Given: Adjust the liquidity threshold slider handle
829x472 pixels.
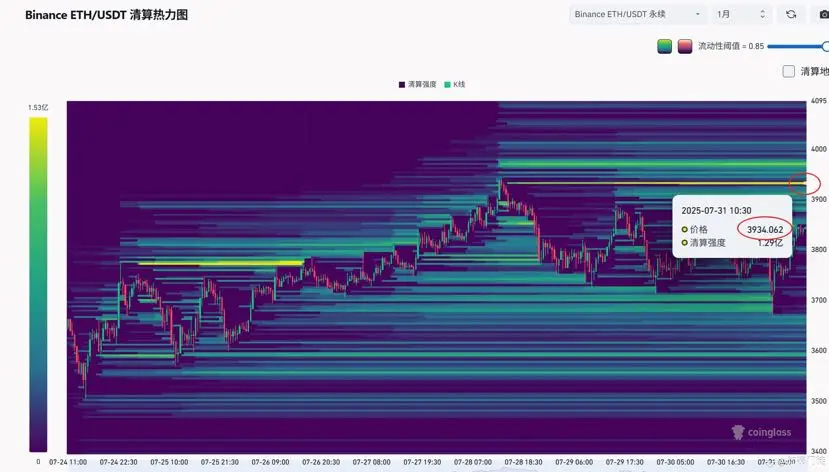Looking at the screenshot, I should [825, 47].
